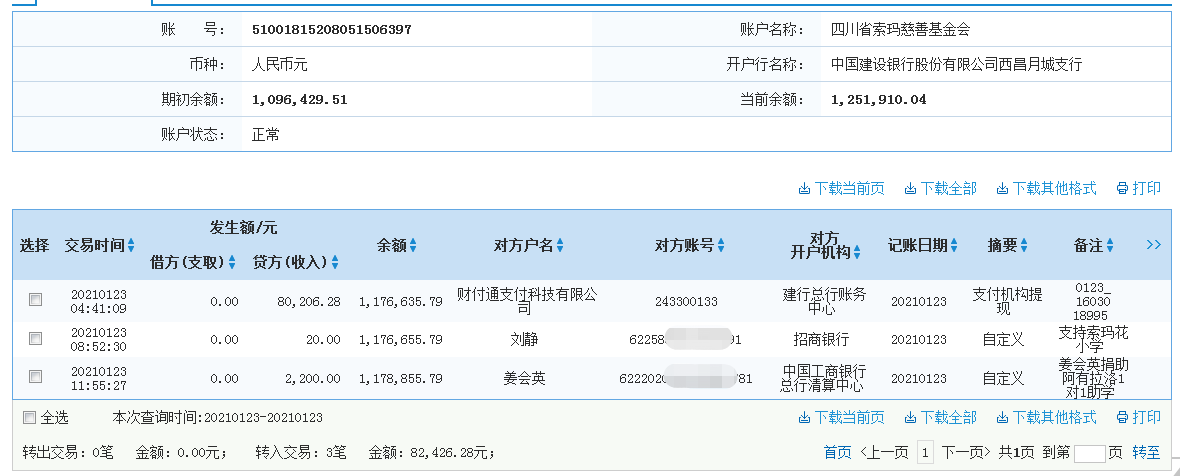Click the top 打印 print icon
Image resolution: width=1180 pixels, height=476 pixels.
[1123, 188]
